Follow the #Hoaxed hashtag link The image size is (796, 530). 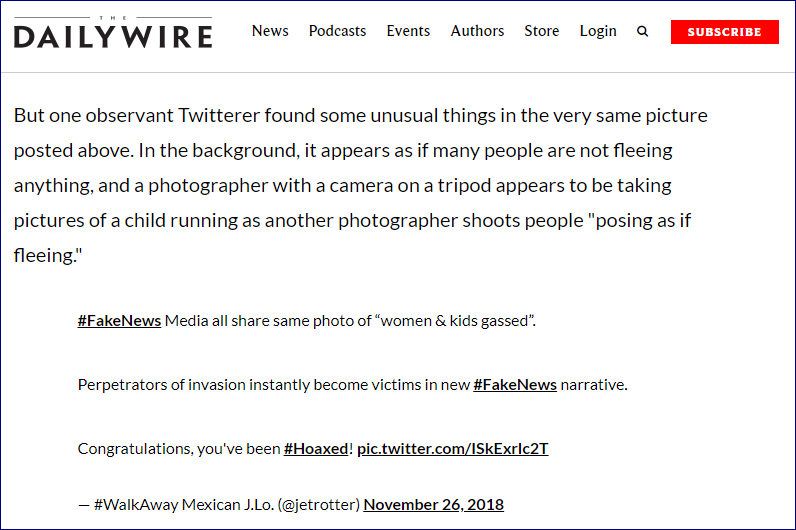pyautogui.click(x=316, y=449)
